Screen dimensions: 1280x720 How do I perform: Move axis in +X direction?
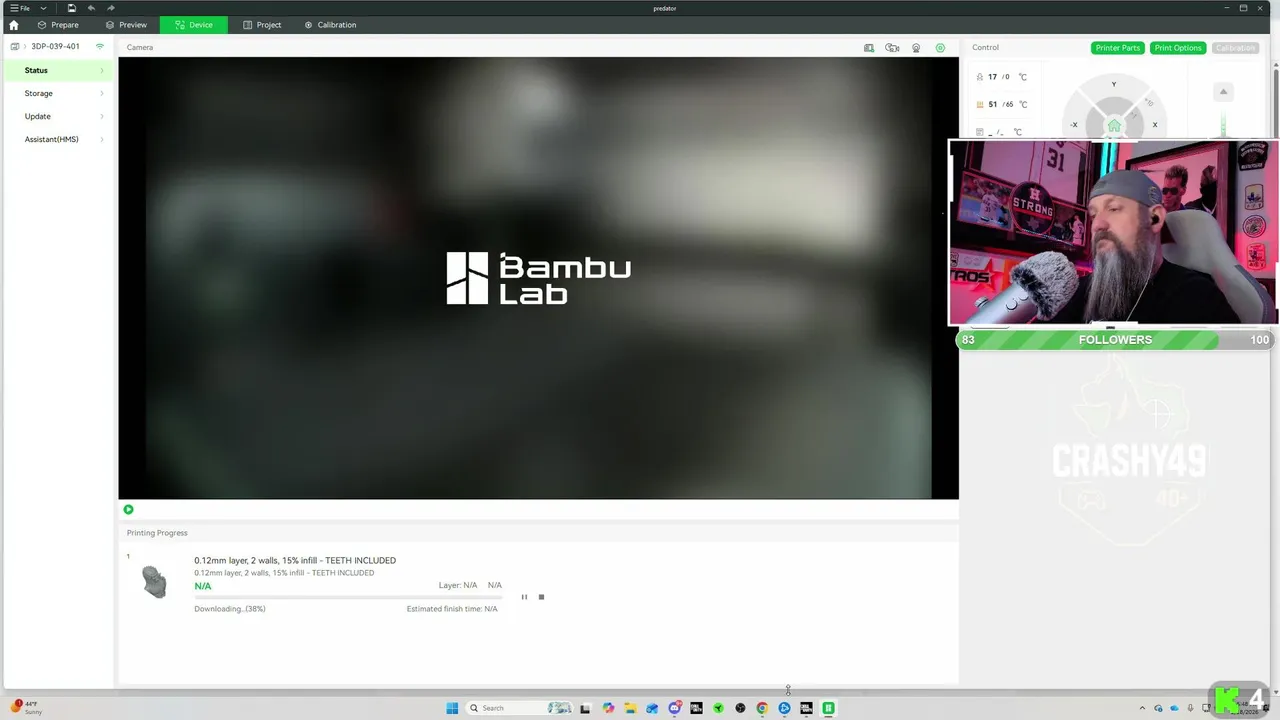pyautogui.click(x=1154, y=125)
